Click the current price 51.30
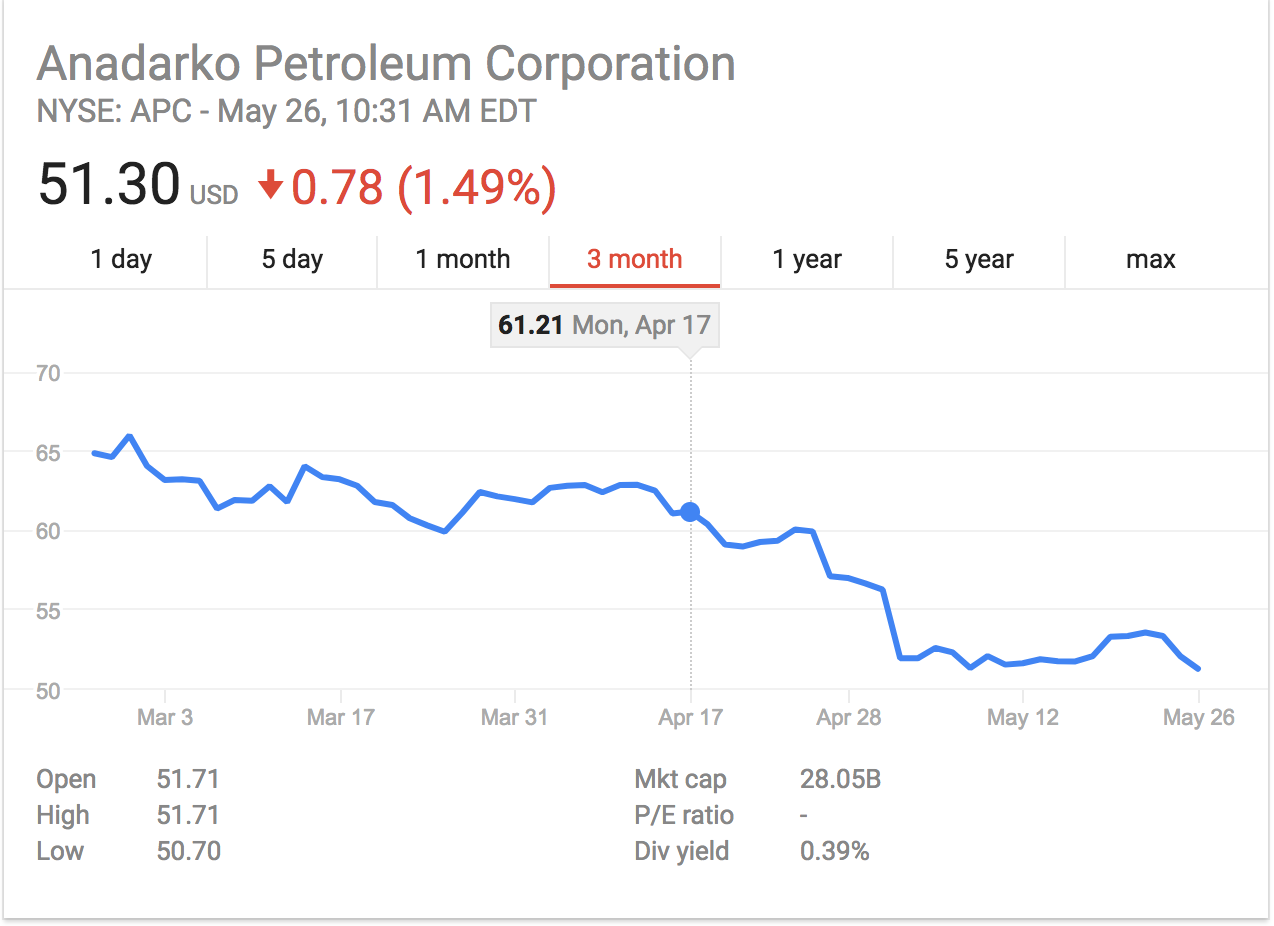The height and width of the screenshot is (926, 1274). point(109,186)
